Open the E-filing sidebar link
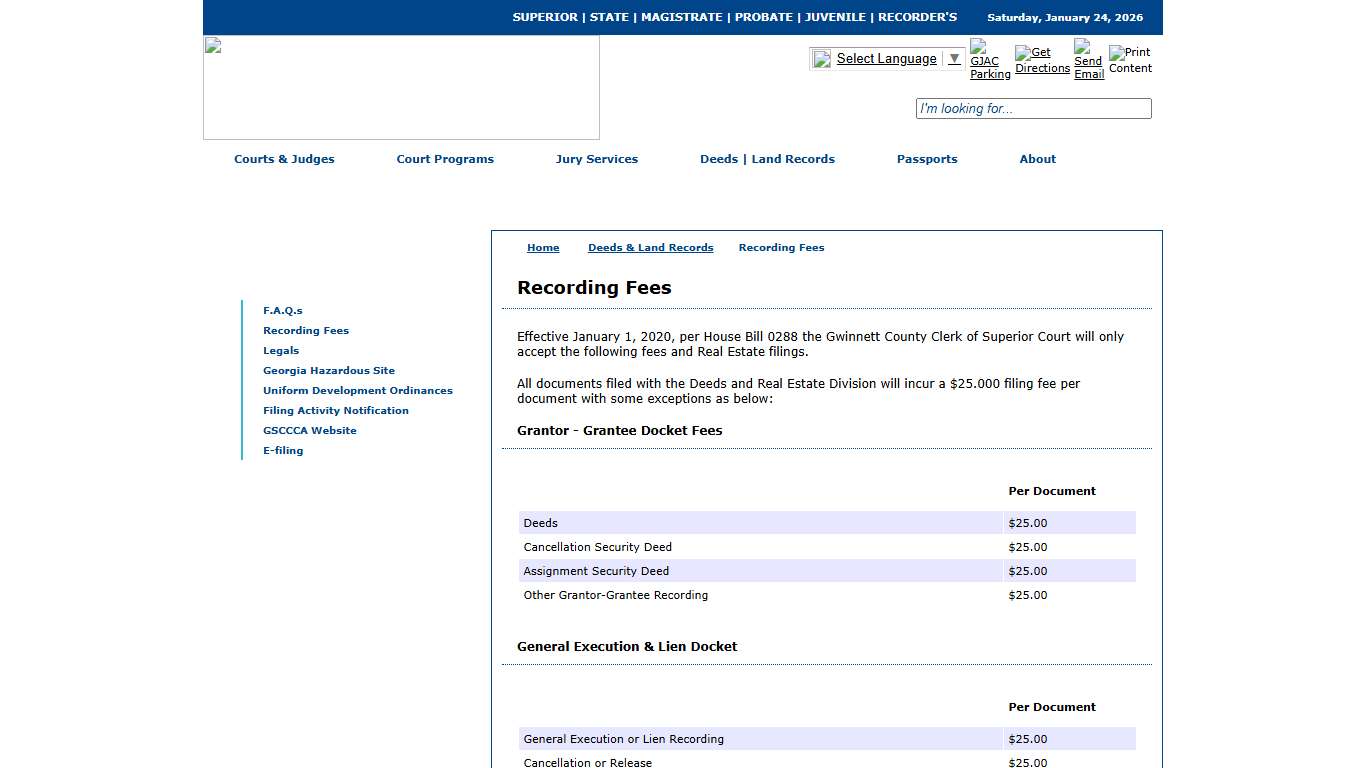 click(x=283, y=450)
